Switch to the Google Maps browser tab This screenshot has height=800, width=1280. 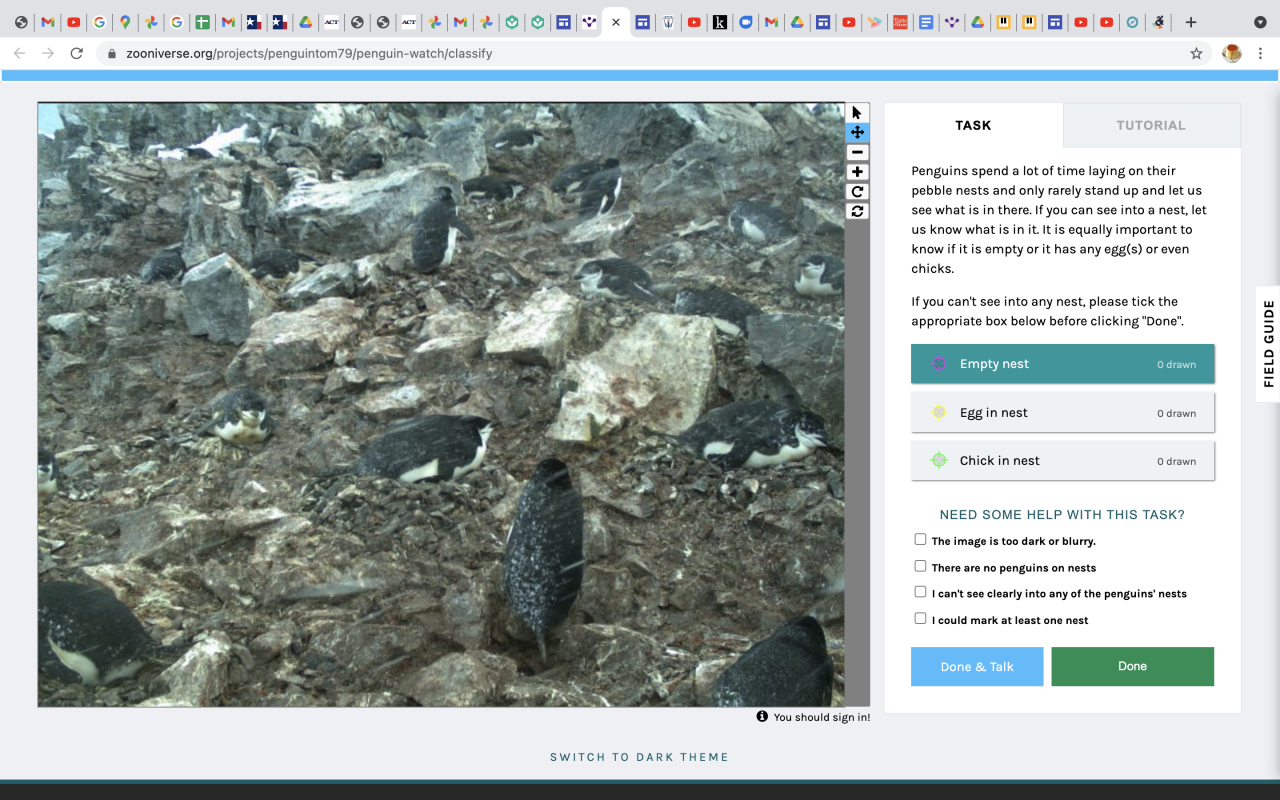tap(125, 22)
